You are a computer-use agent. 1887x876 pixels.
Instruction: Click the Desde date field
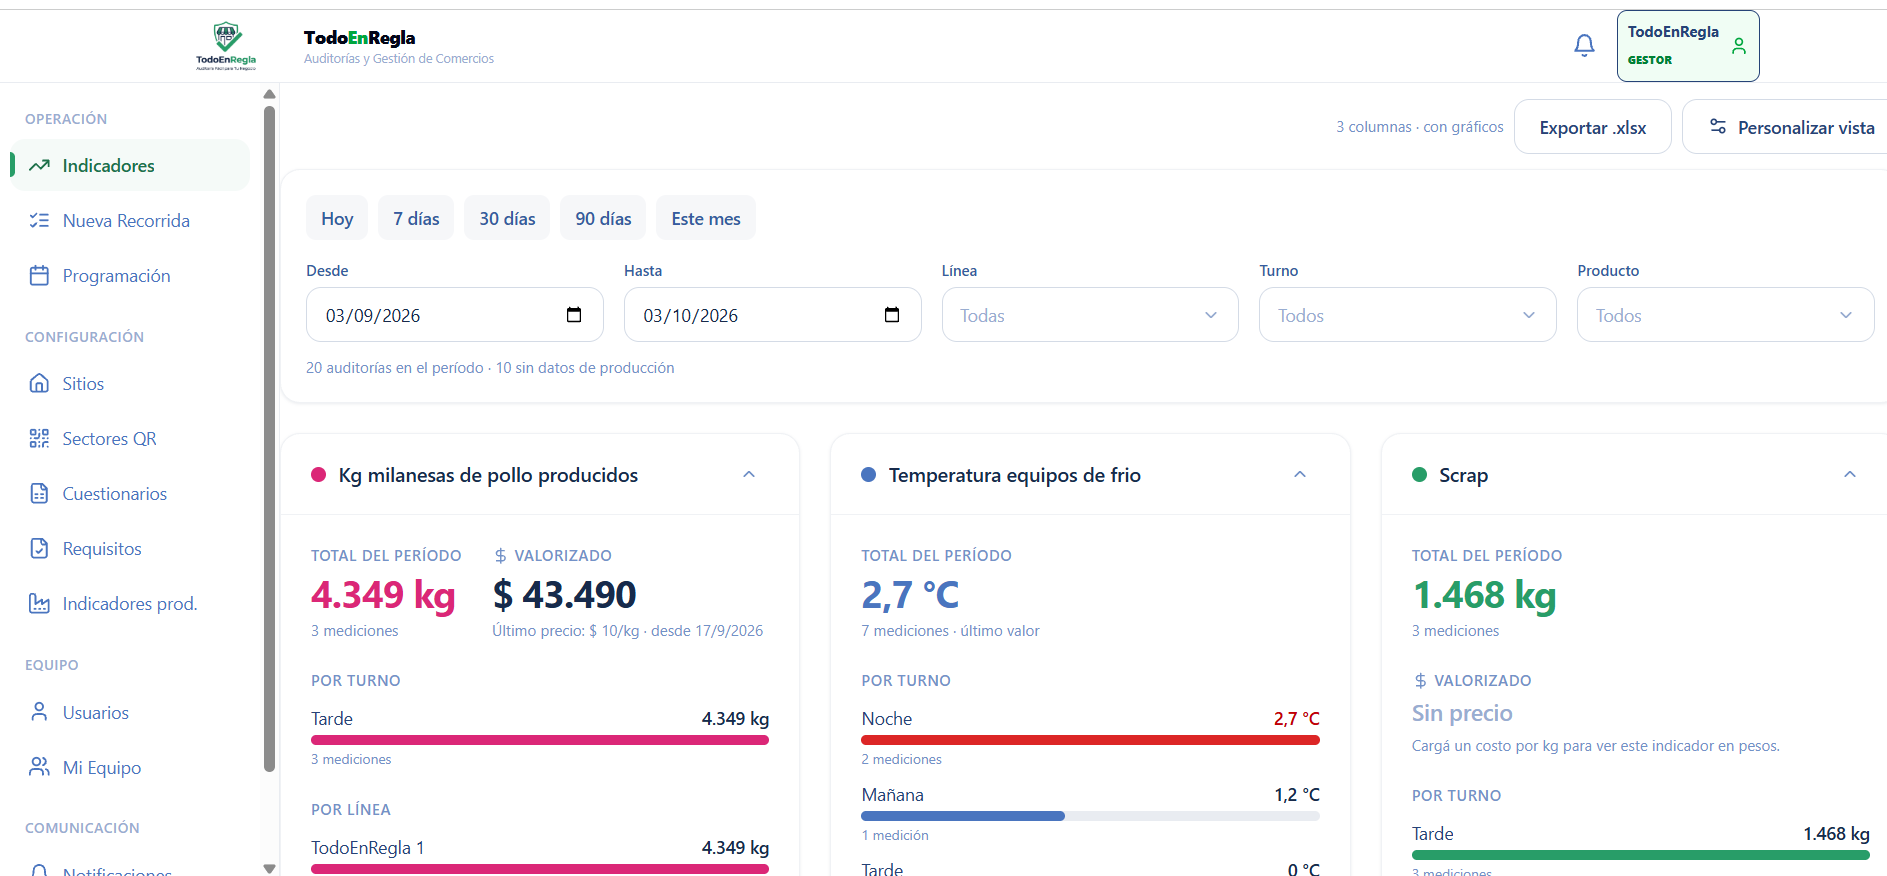(454, 315)
